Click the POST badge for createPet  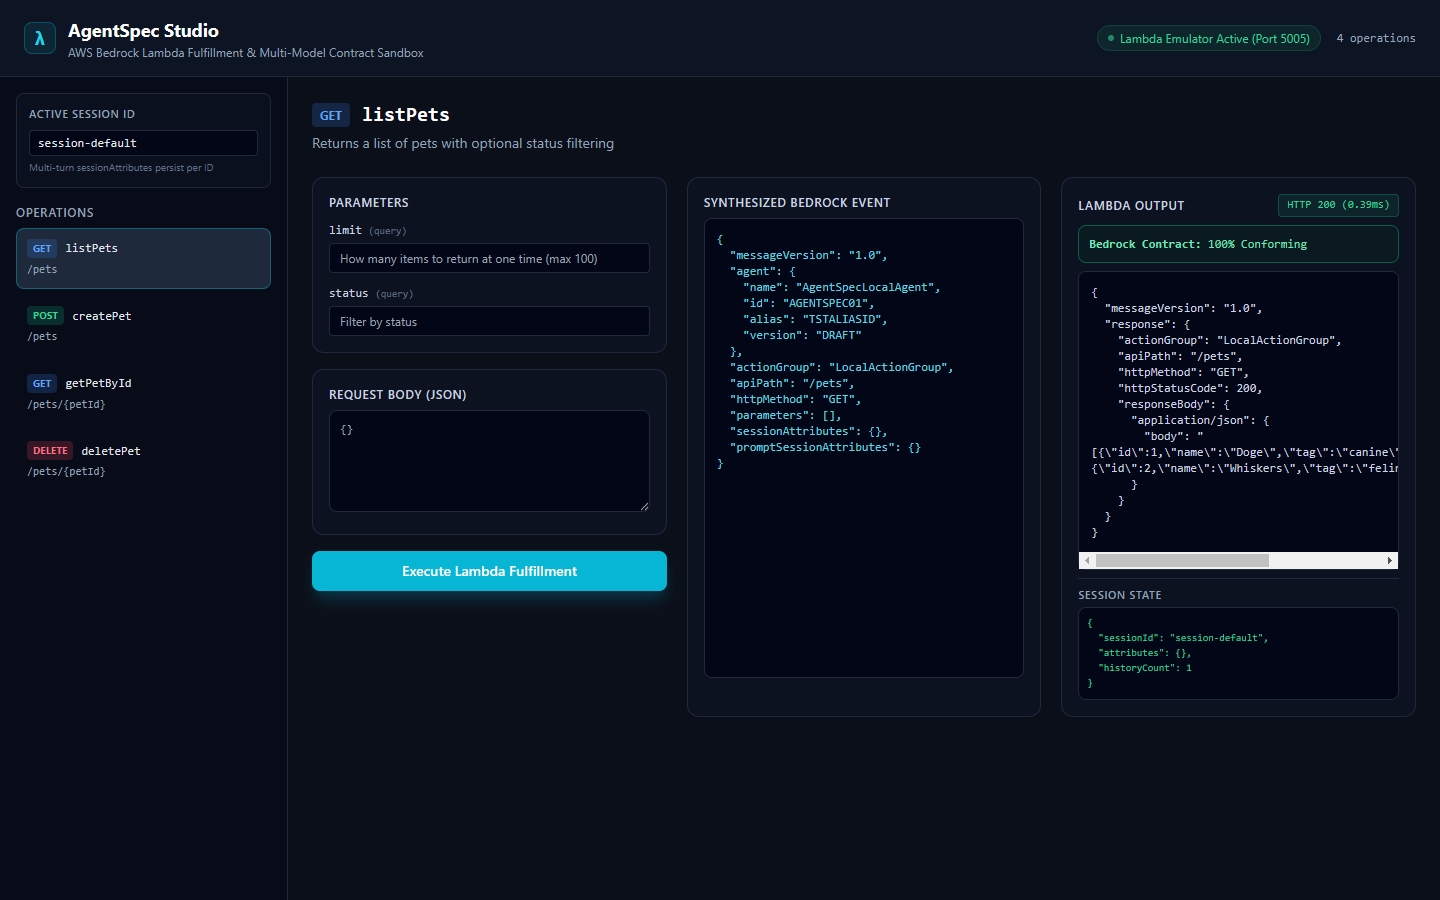pyautogui.click(x=45, y=315)
